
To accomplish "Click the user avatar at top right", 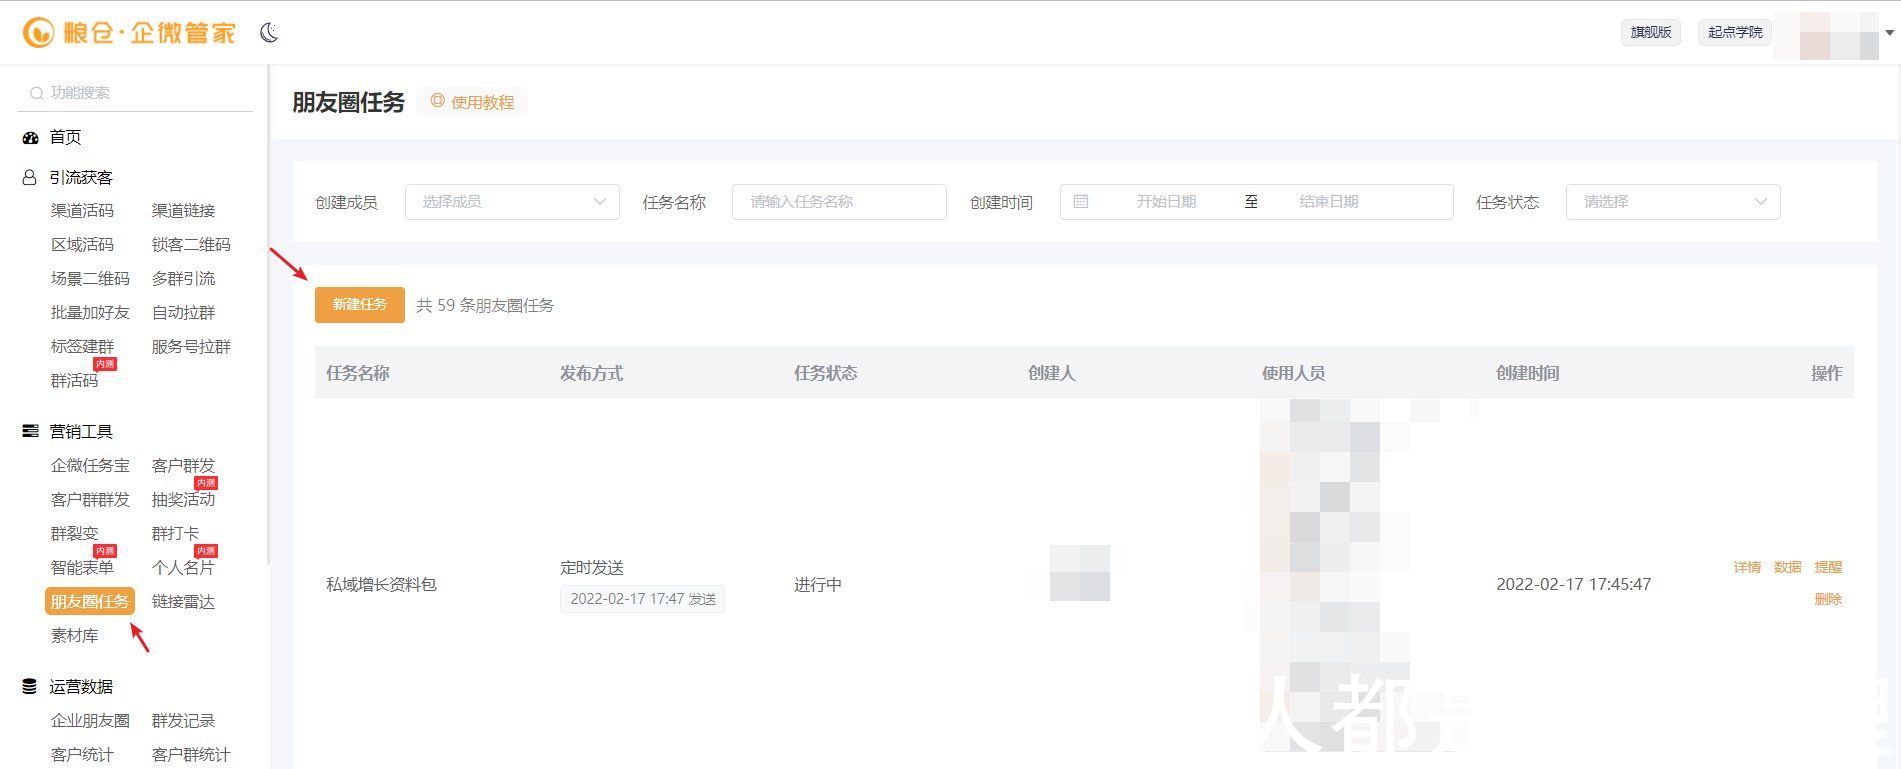I will click(x=1828, y=35).
